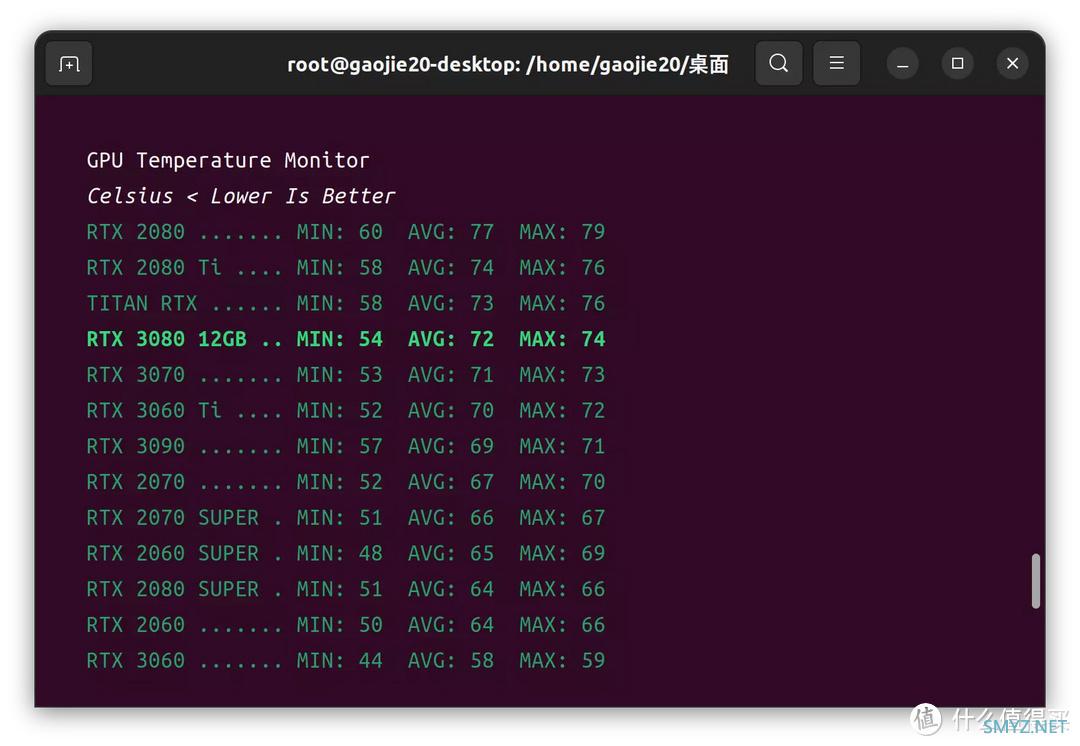Click the 'RTX 2060 SUPER' row
The image size is (1080, 746).
coord(346,553)
